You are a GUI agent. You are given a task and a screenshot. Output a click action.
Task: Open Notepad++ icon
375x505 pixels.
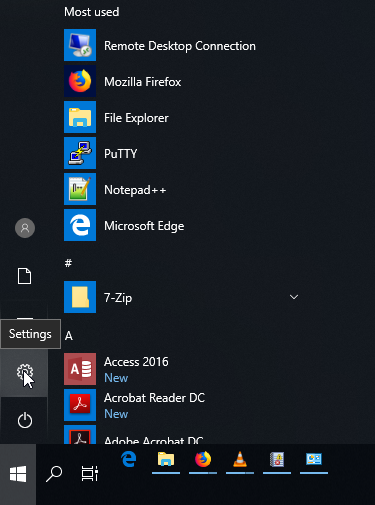[x=80, y=189]
